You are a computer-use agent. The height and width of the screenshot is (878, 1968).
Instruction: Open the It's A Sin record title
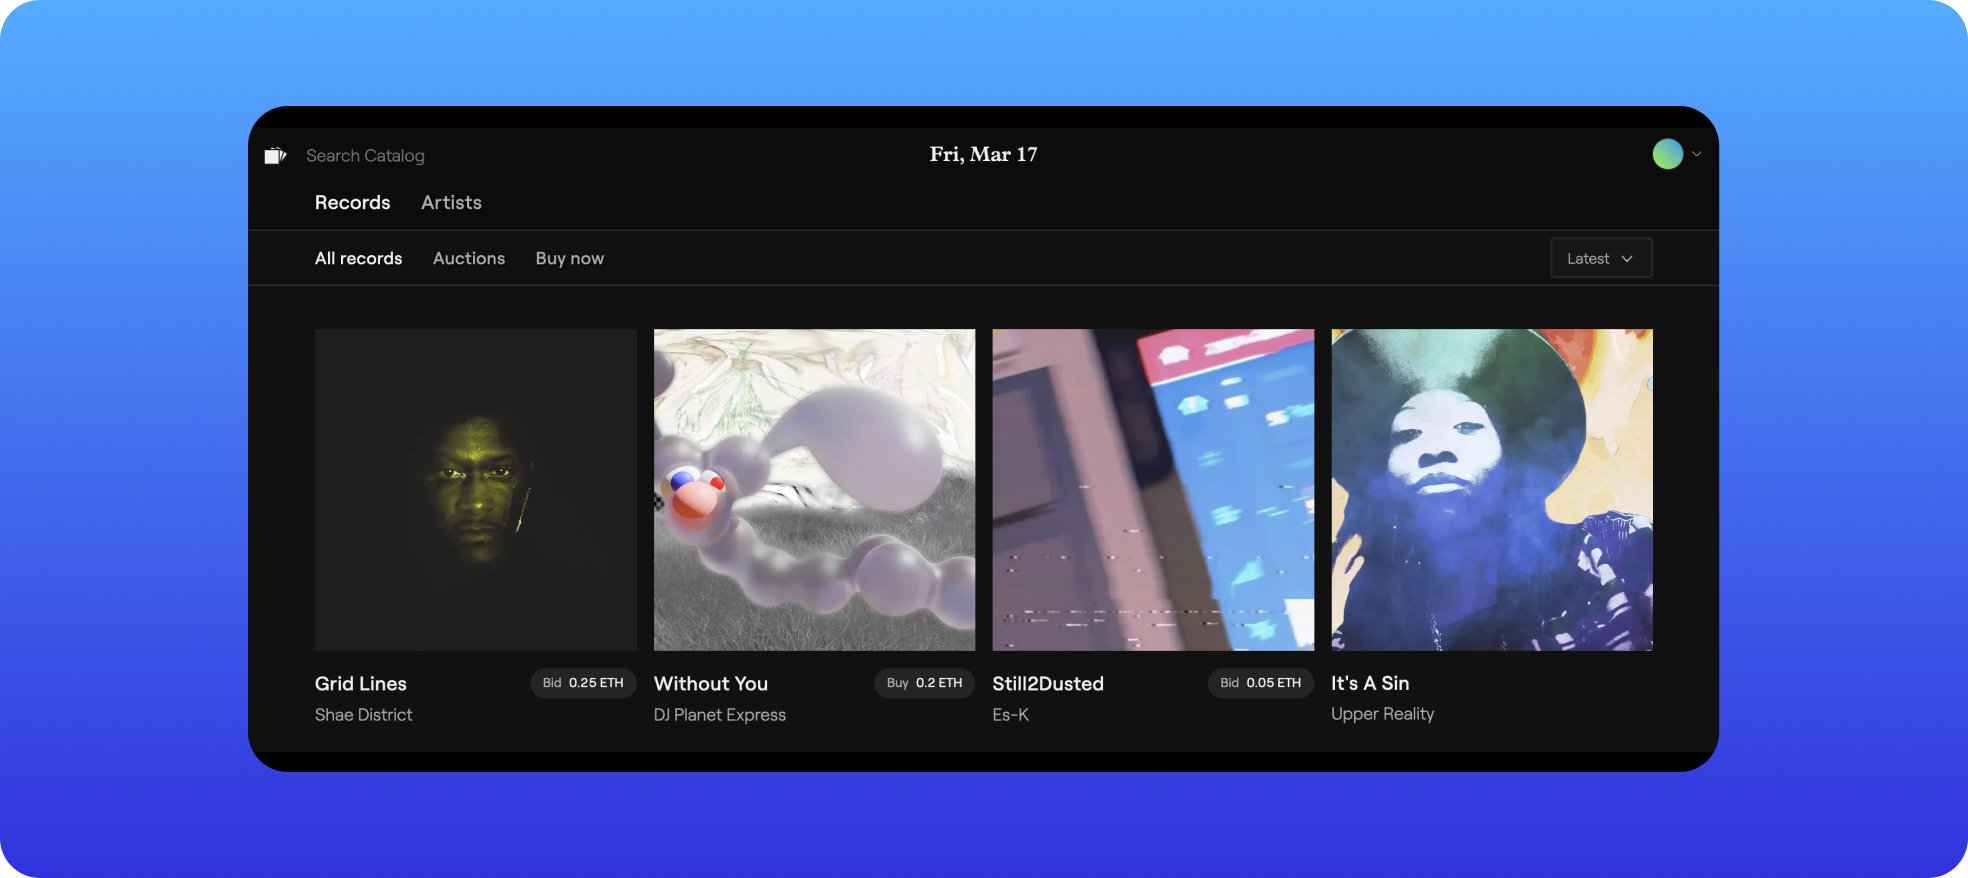(1370, 683)
